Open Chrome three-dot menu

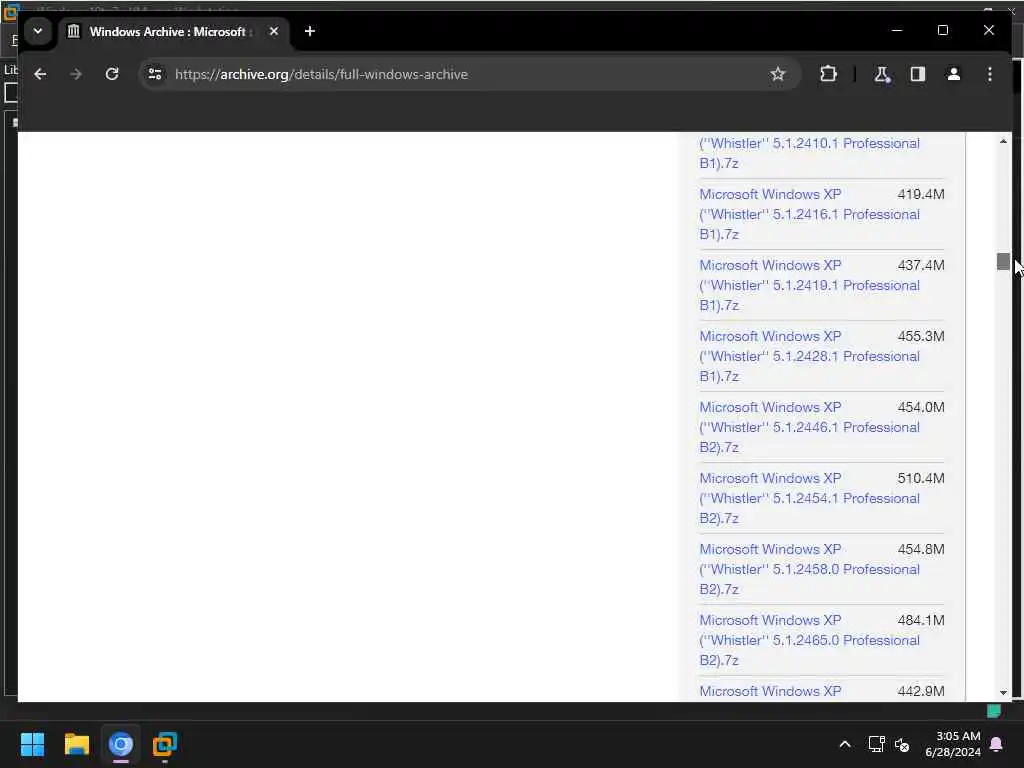pos(990,74)
